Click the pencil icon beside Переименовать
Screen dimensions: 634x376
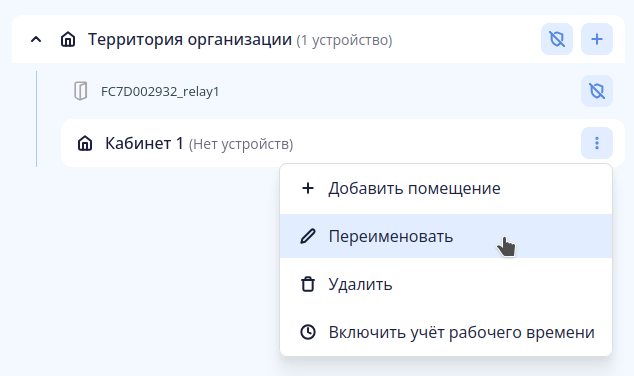click(308, 236)
